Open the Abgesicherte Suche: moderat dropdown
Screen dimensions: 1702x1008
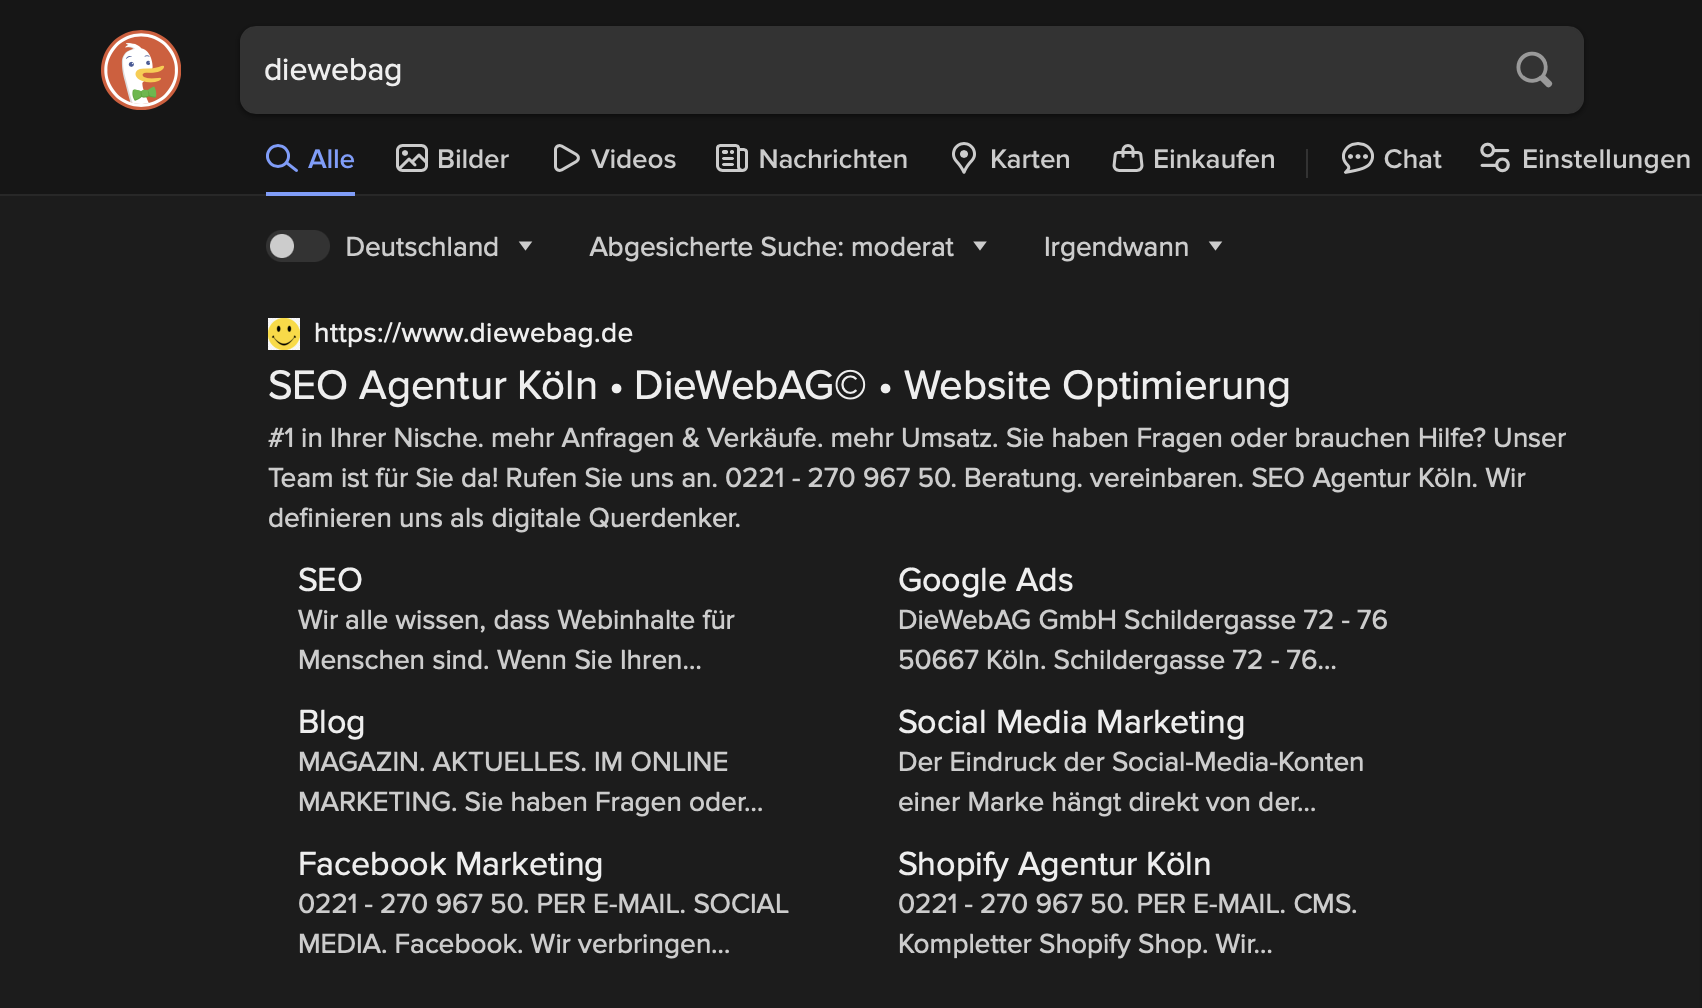coord(788,246)
